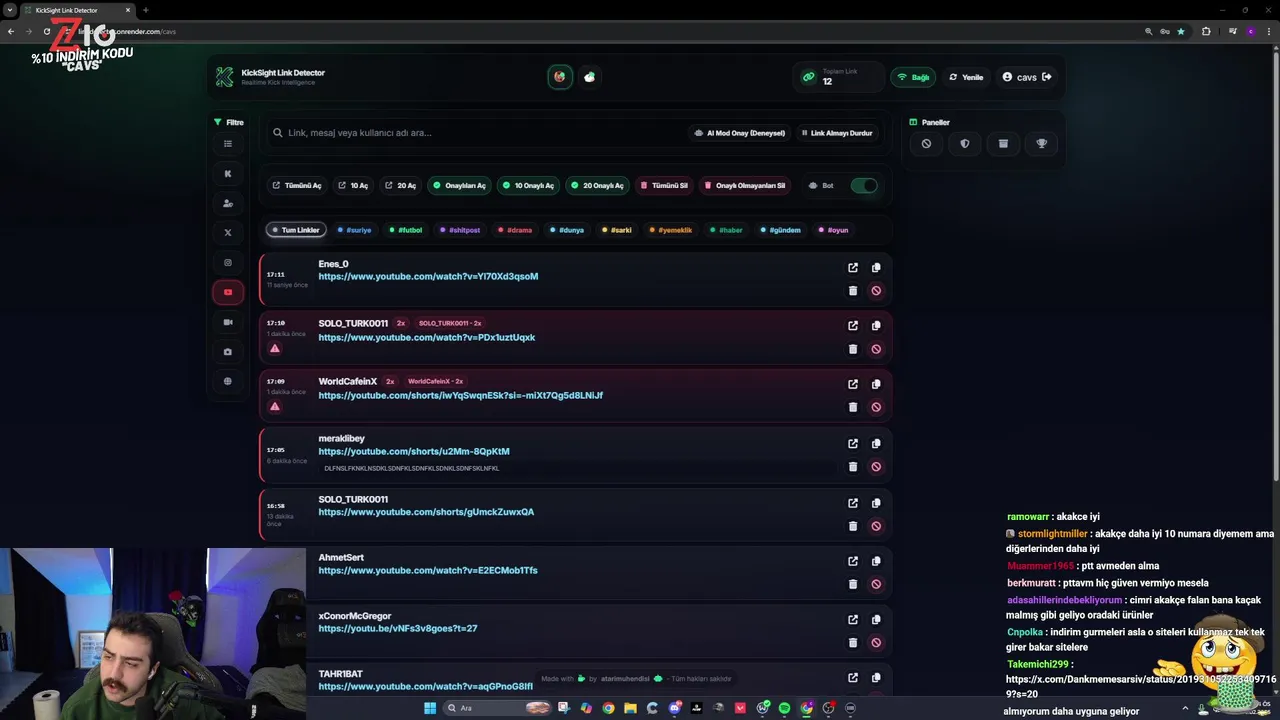This screenshot has height=720, width=1280.
Task: Open the trophy panel icon under Paneller
Action: point(1042,144)
